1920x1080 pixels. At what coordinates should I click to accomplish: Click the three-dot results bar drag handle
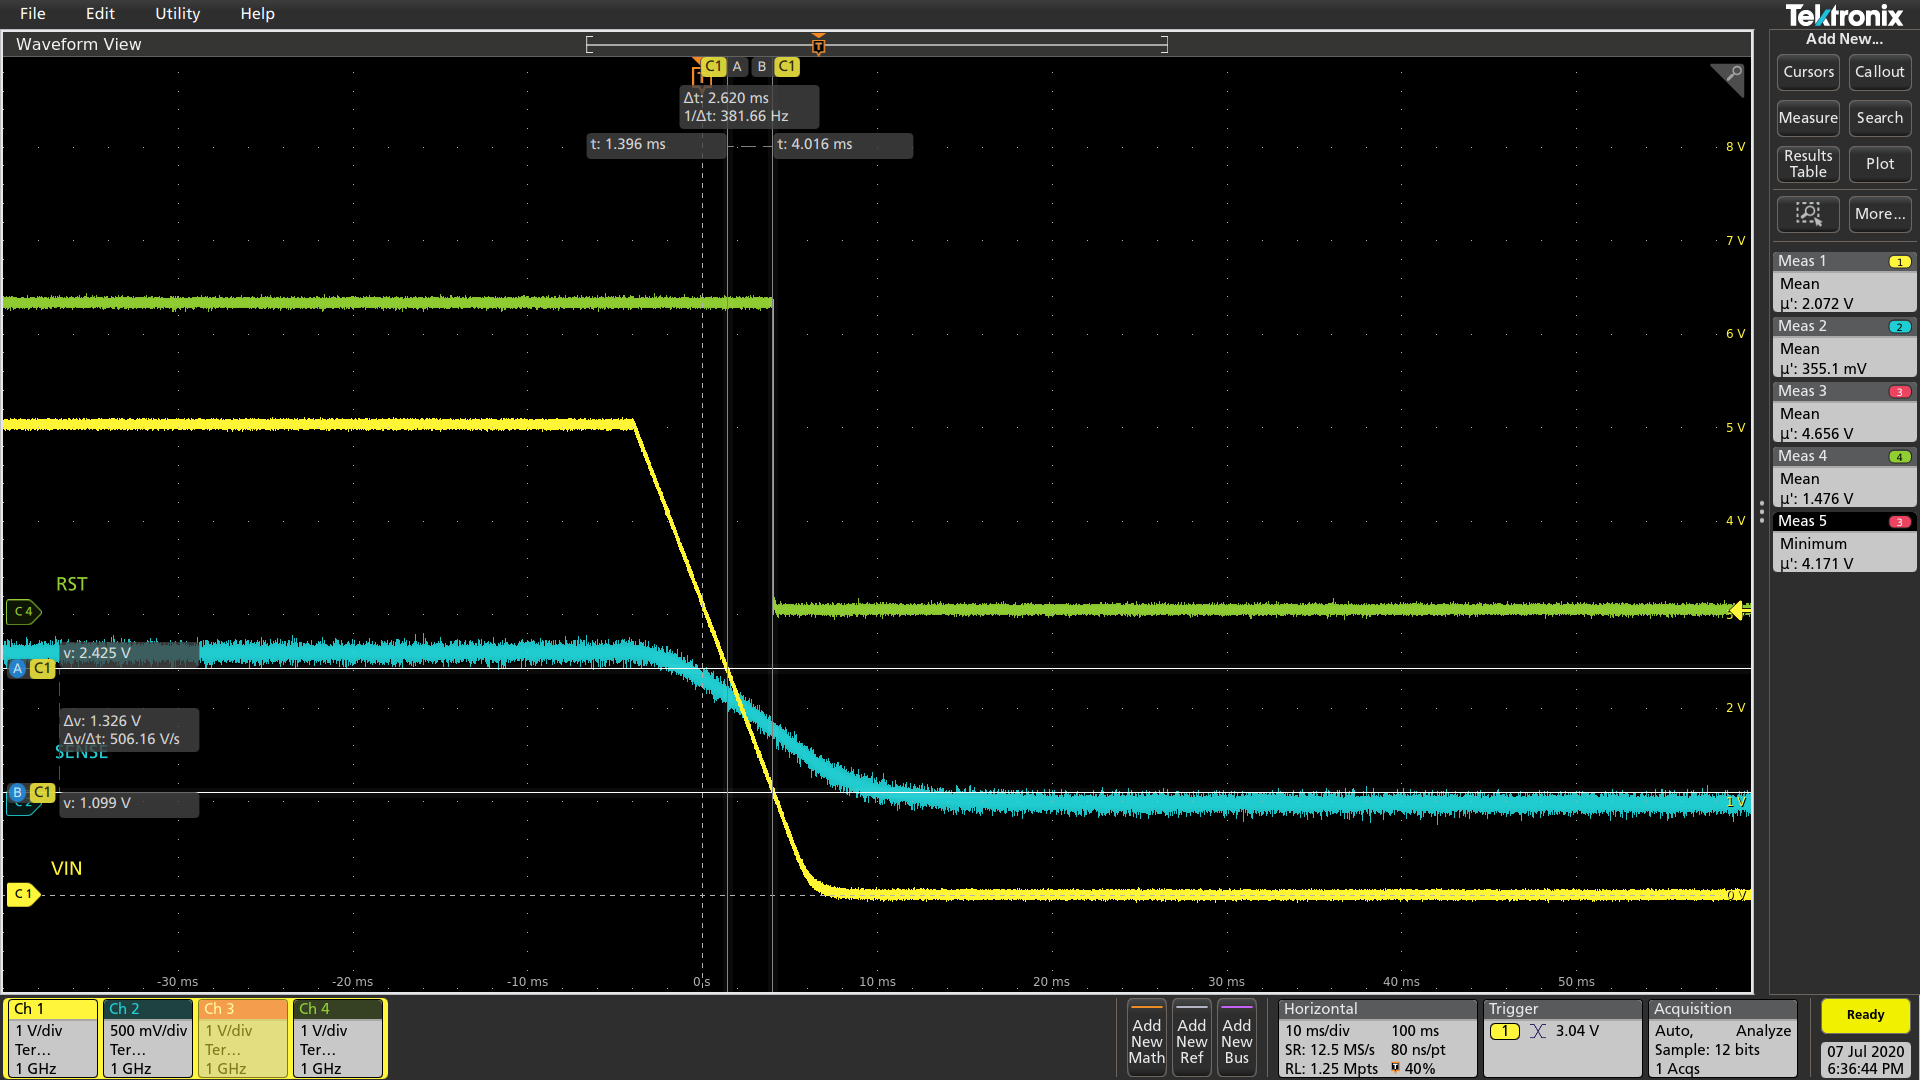tap(1762, 512)
